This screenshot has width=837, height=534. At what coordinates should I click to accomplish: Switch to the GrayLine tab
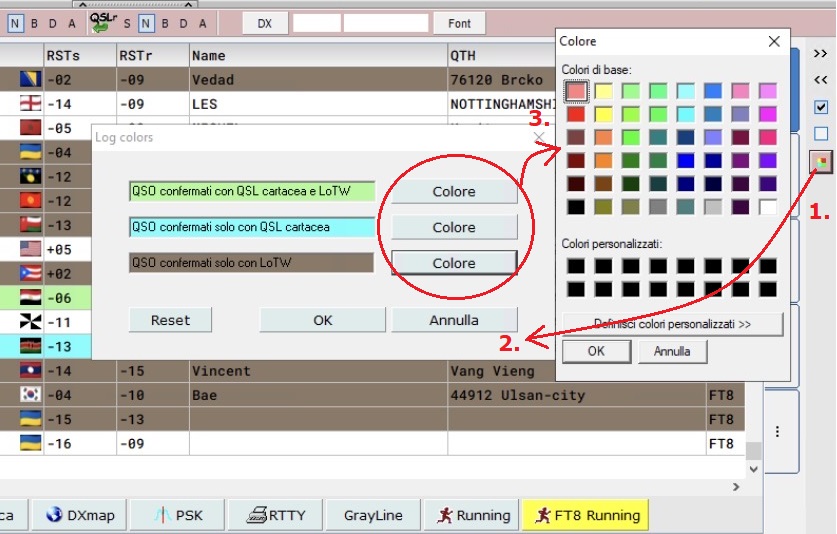373,515
